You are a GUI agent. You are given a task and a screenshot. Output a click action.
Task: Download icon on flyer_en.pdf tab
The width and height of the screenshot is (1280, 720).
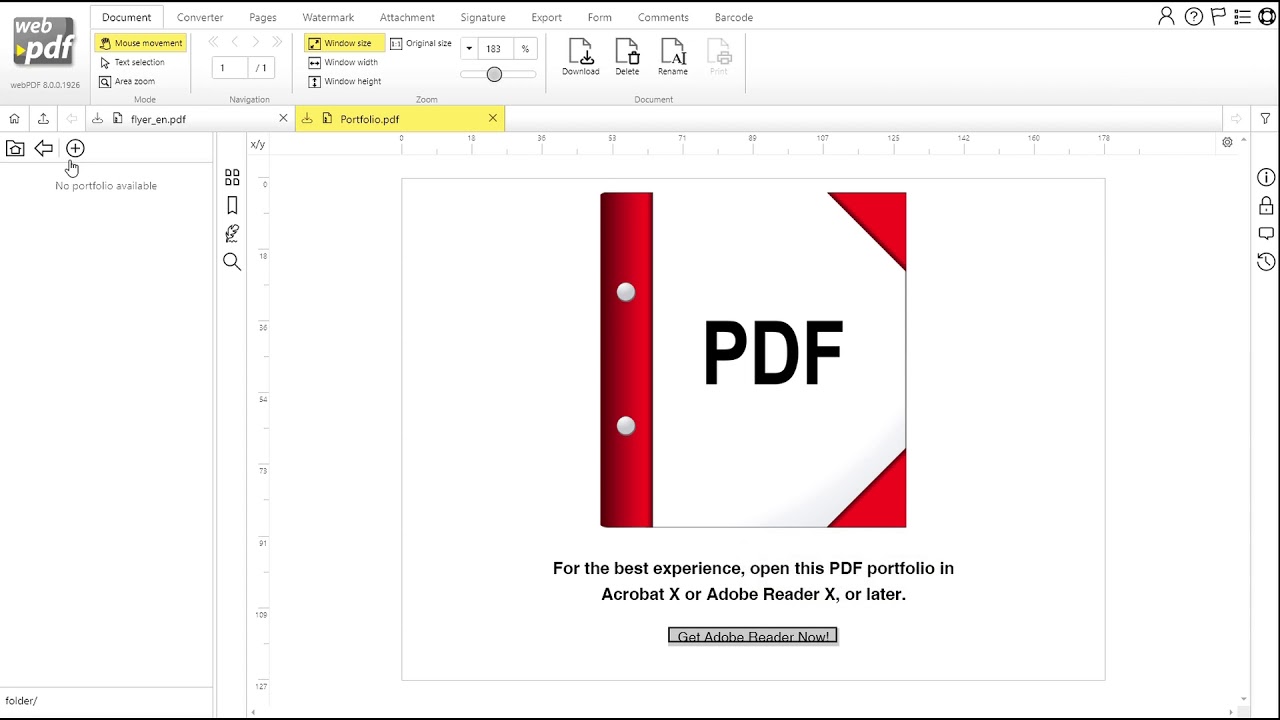coord(97,118)
